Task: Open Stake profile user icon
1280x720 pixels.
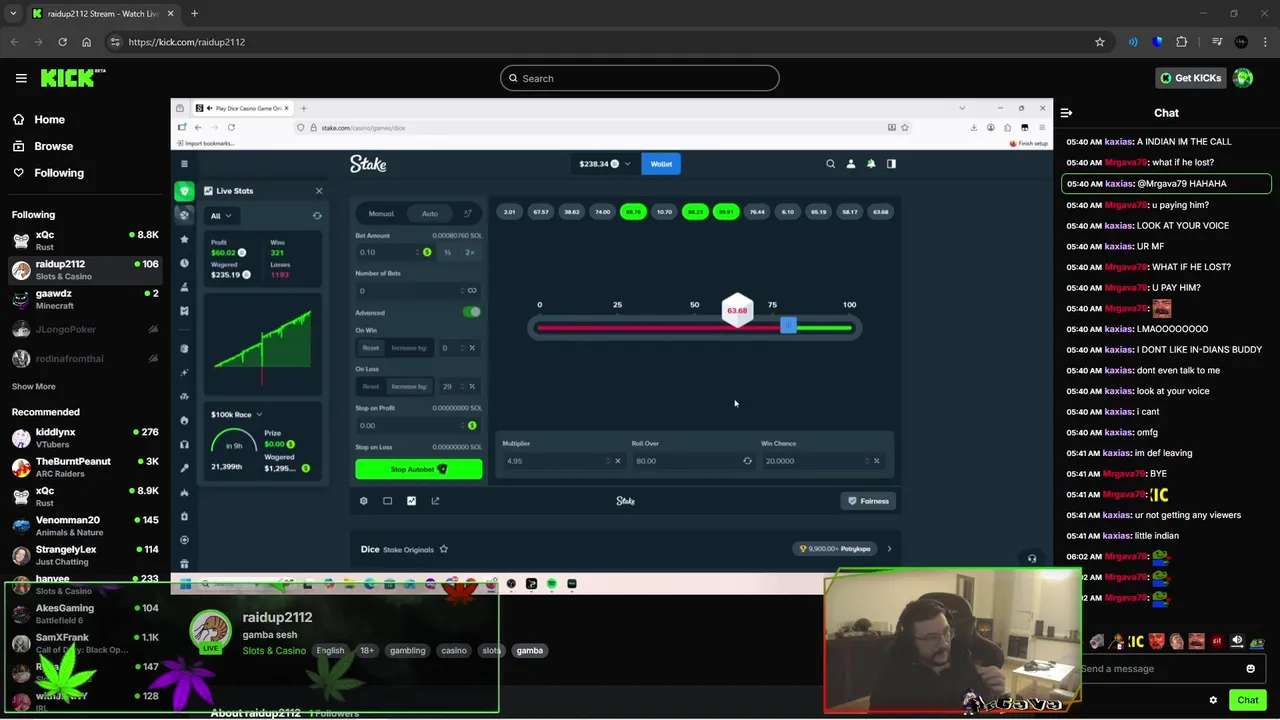Action: [x=851, y=164]
